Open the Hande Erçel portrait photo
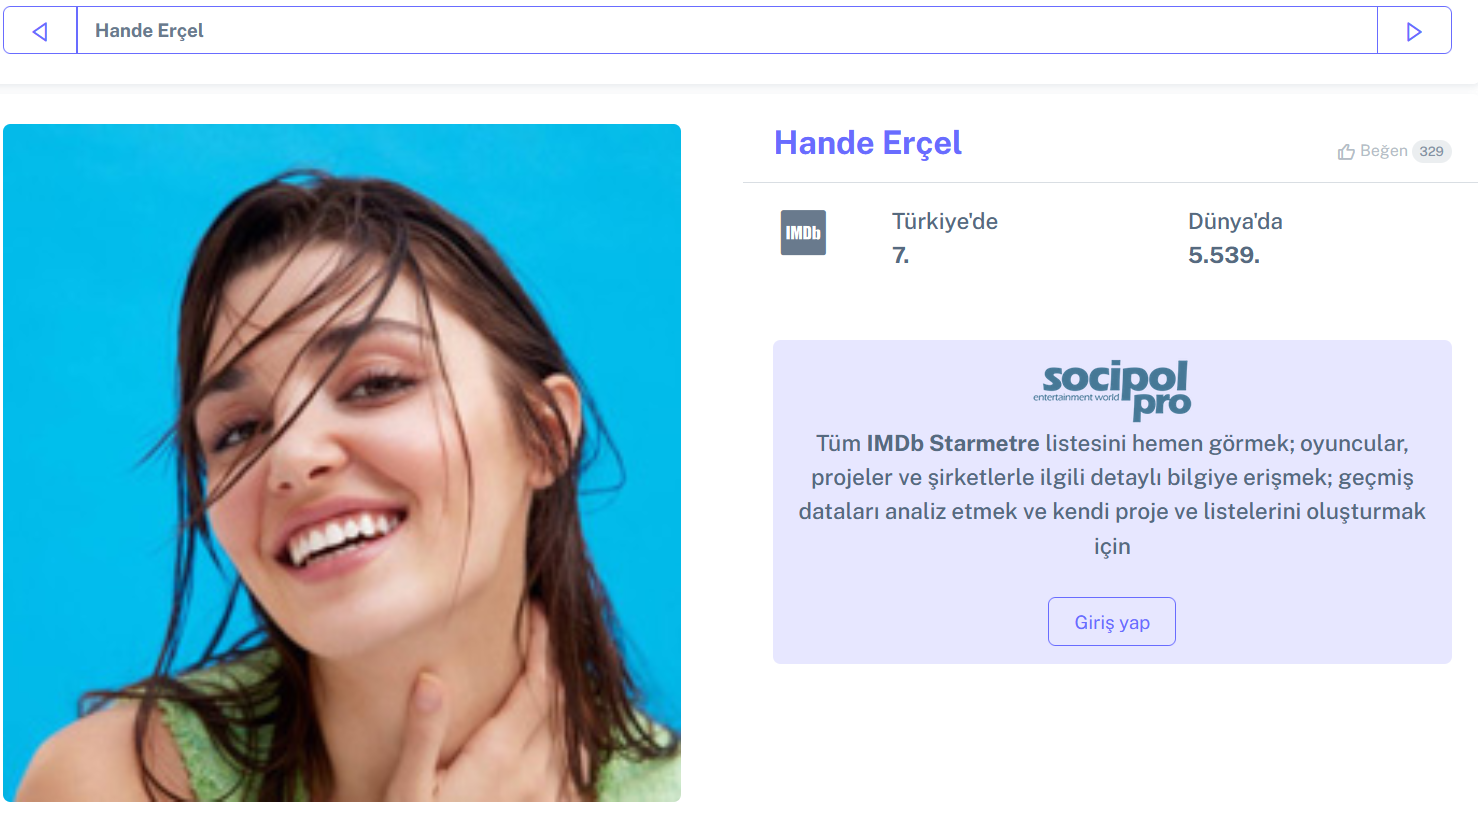The image size is (1478, 828). coord(342,463)
